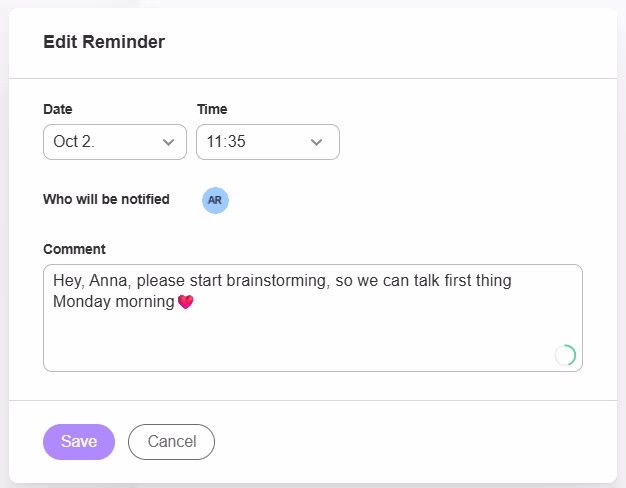Click the "Comment" field label
The width and height of the screenshot is (626, 488).
point(74,249)
